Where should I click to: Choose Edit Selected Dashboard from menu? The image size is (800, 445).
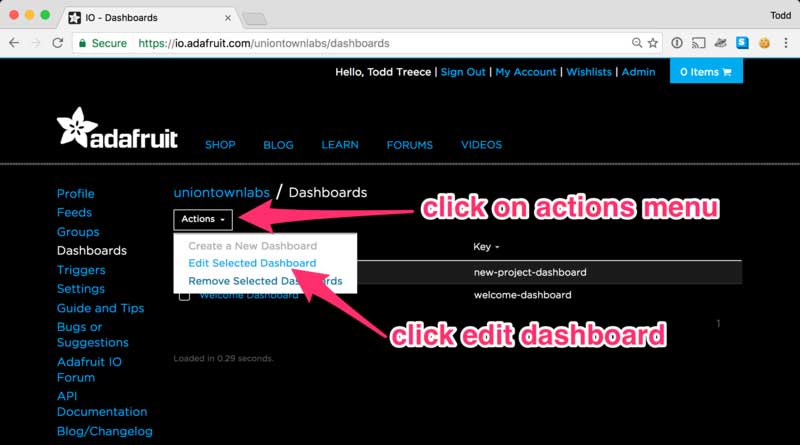coord(252,263)
